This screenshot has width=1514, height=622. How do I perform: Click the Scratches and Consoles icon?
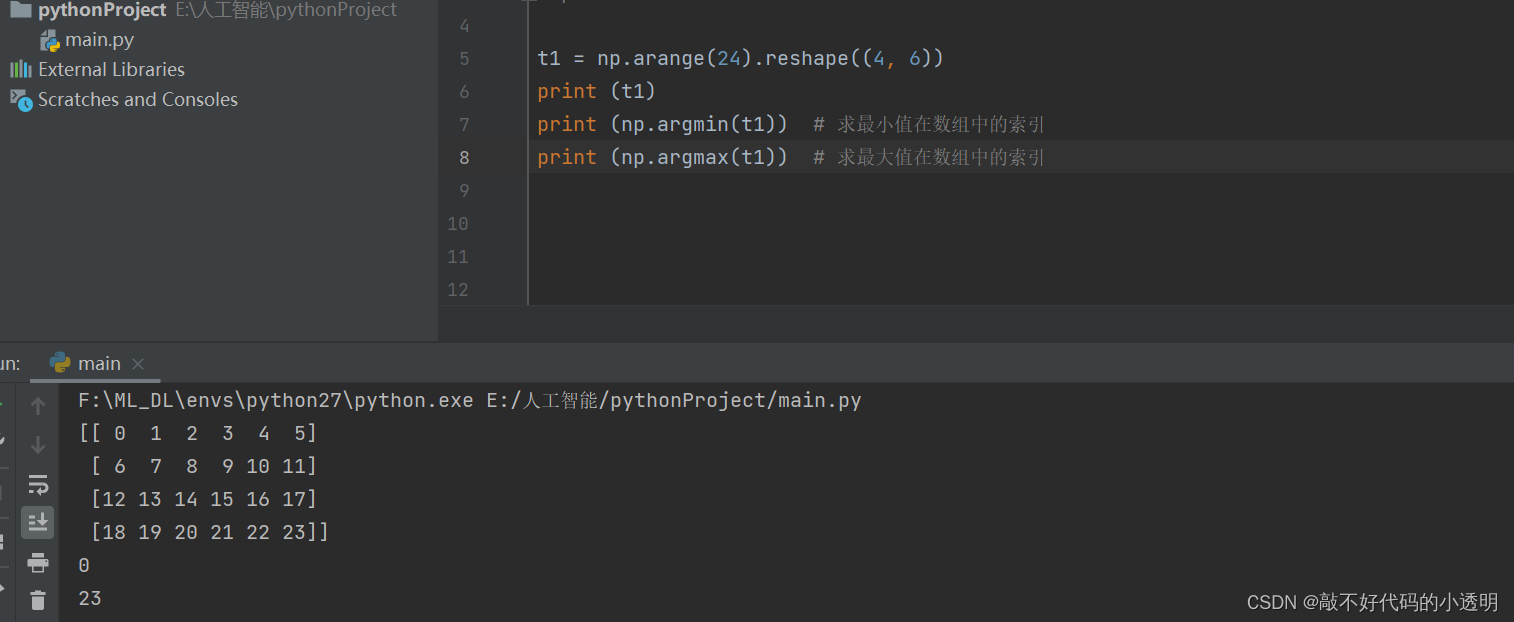21,100
